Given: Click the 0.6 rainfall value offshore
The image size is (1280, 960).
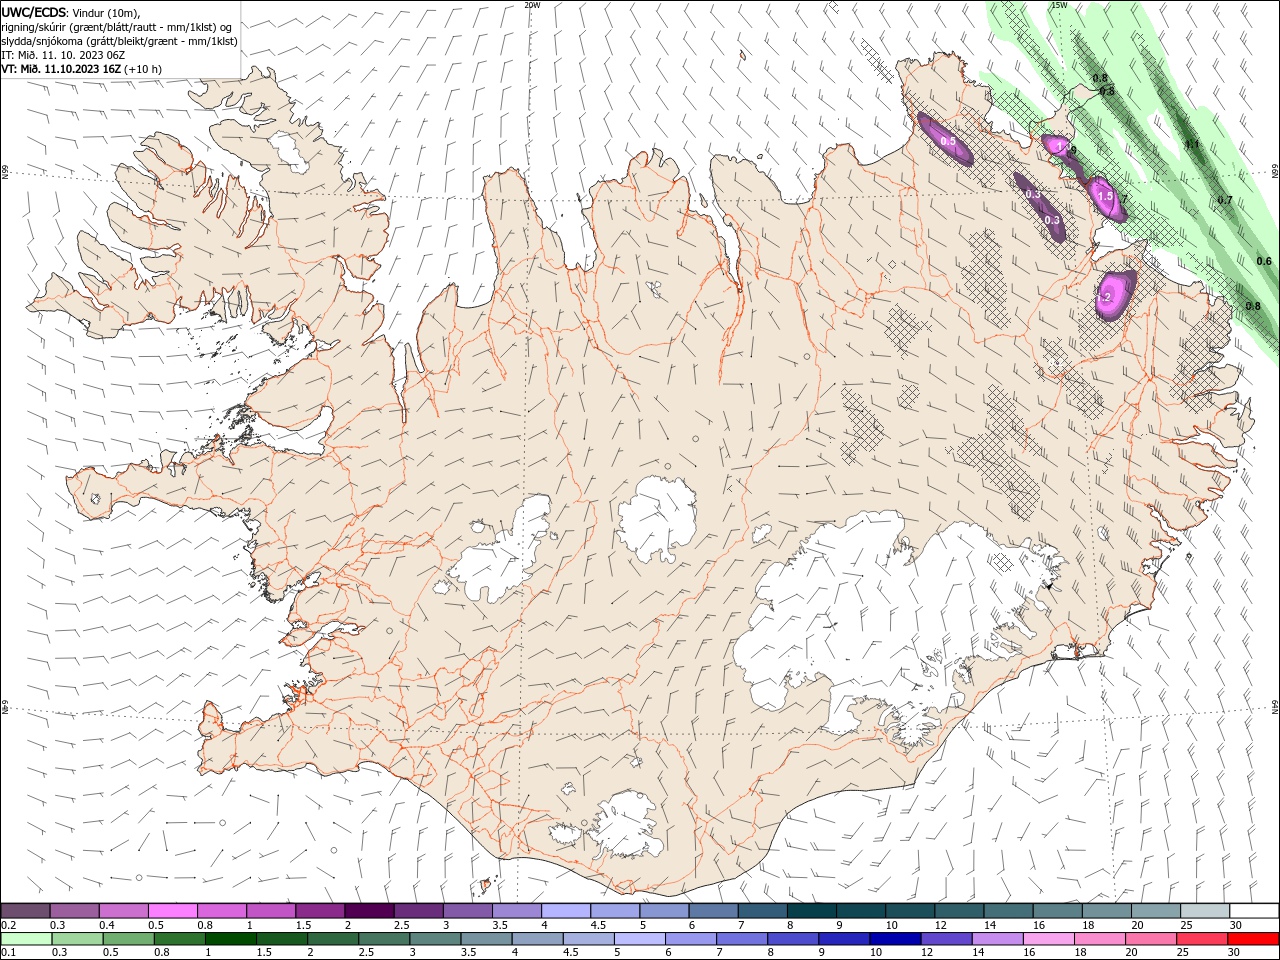Looking at the screenshot, I should (x=1264, y=261).
